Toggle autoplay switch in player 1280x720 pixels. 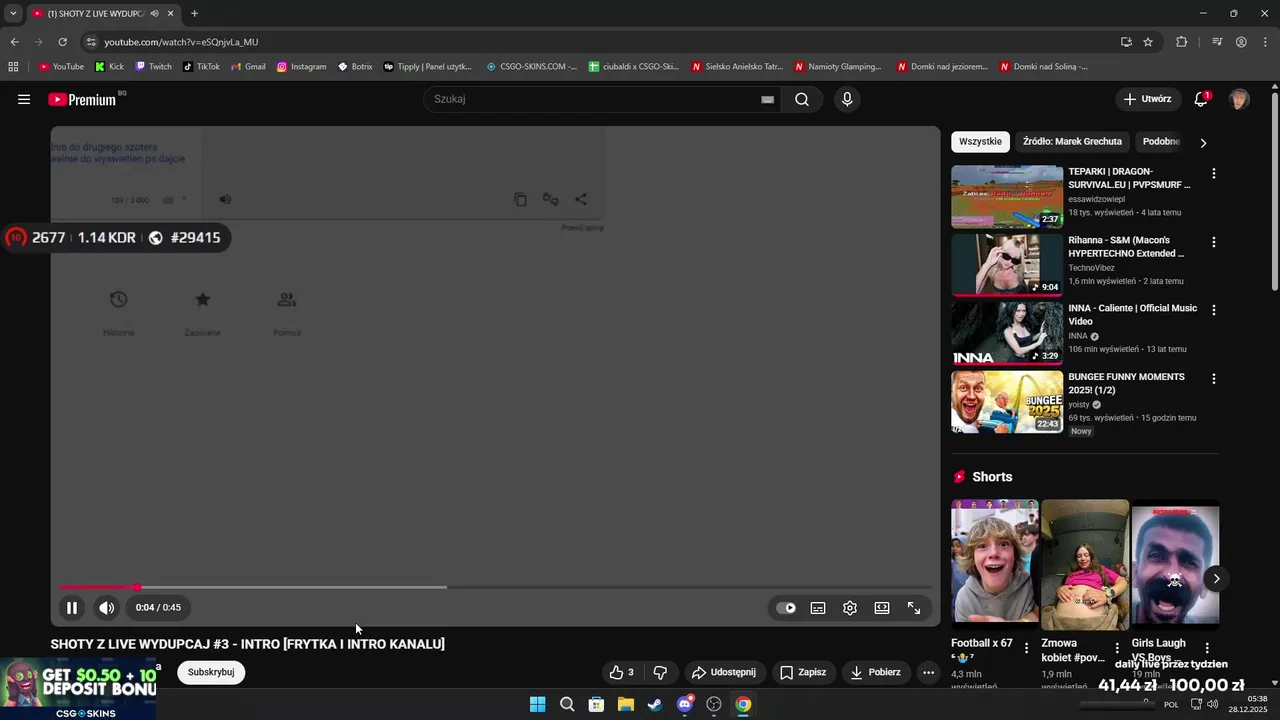click(786, 607)
